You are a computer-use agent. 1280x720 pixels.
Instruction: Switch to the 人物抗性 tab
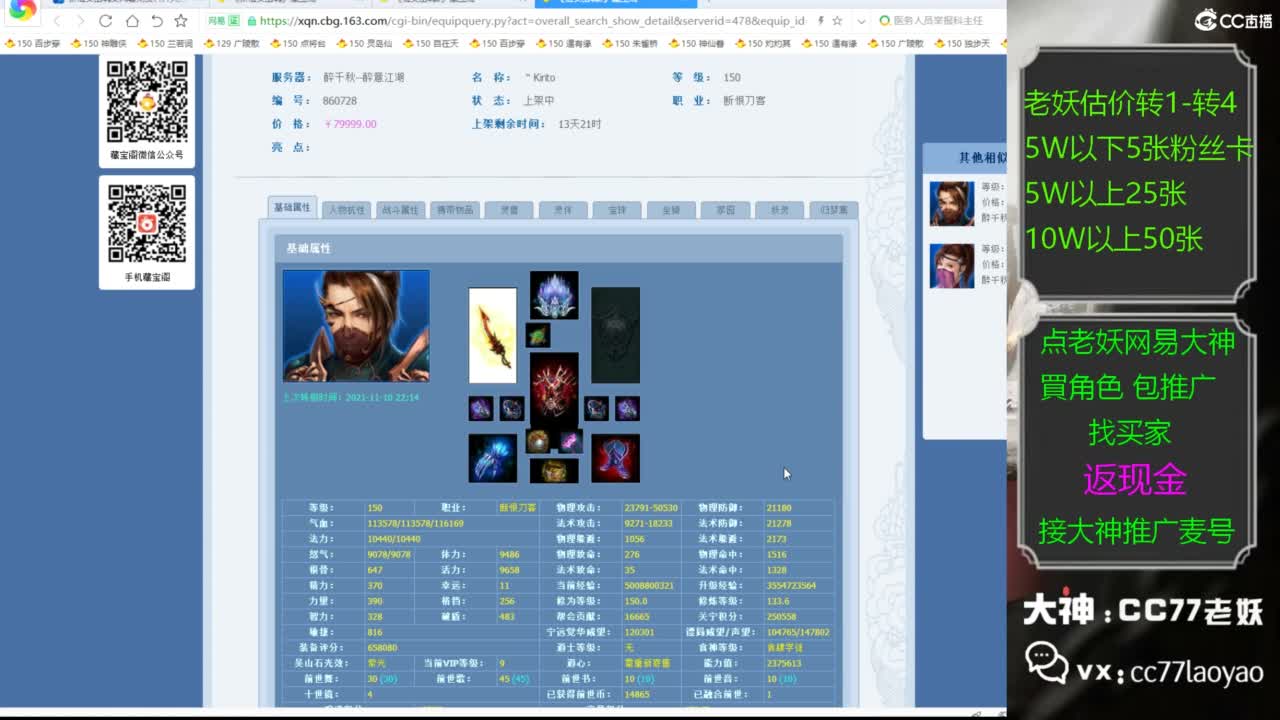coord(347,210)
